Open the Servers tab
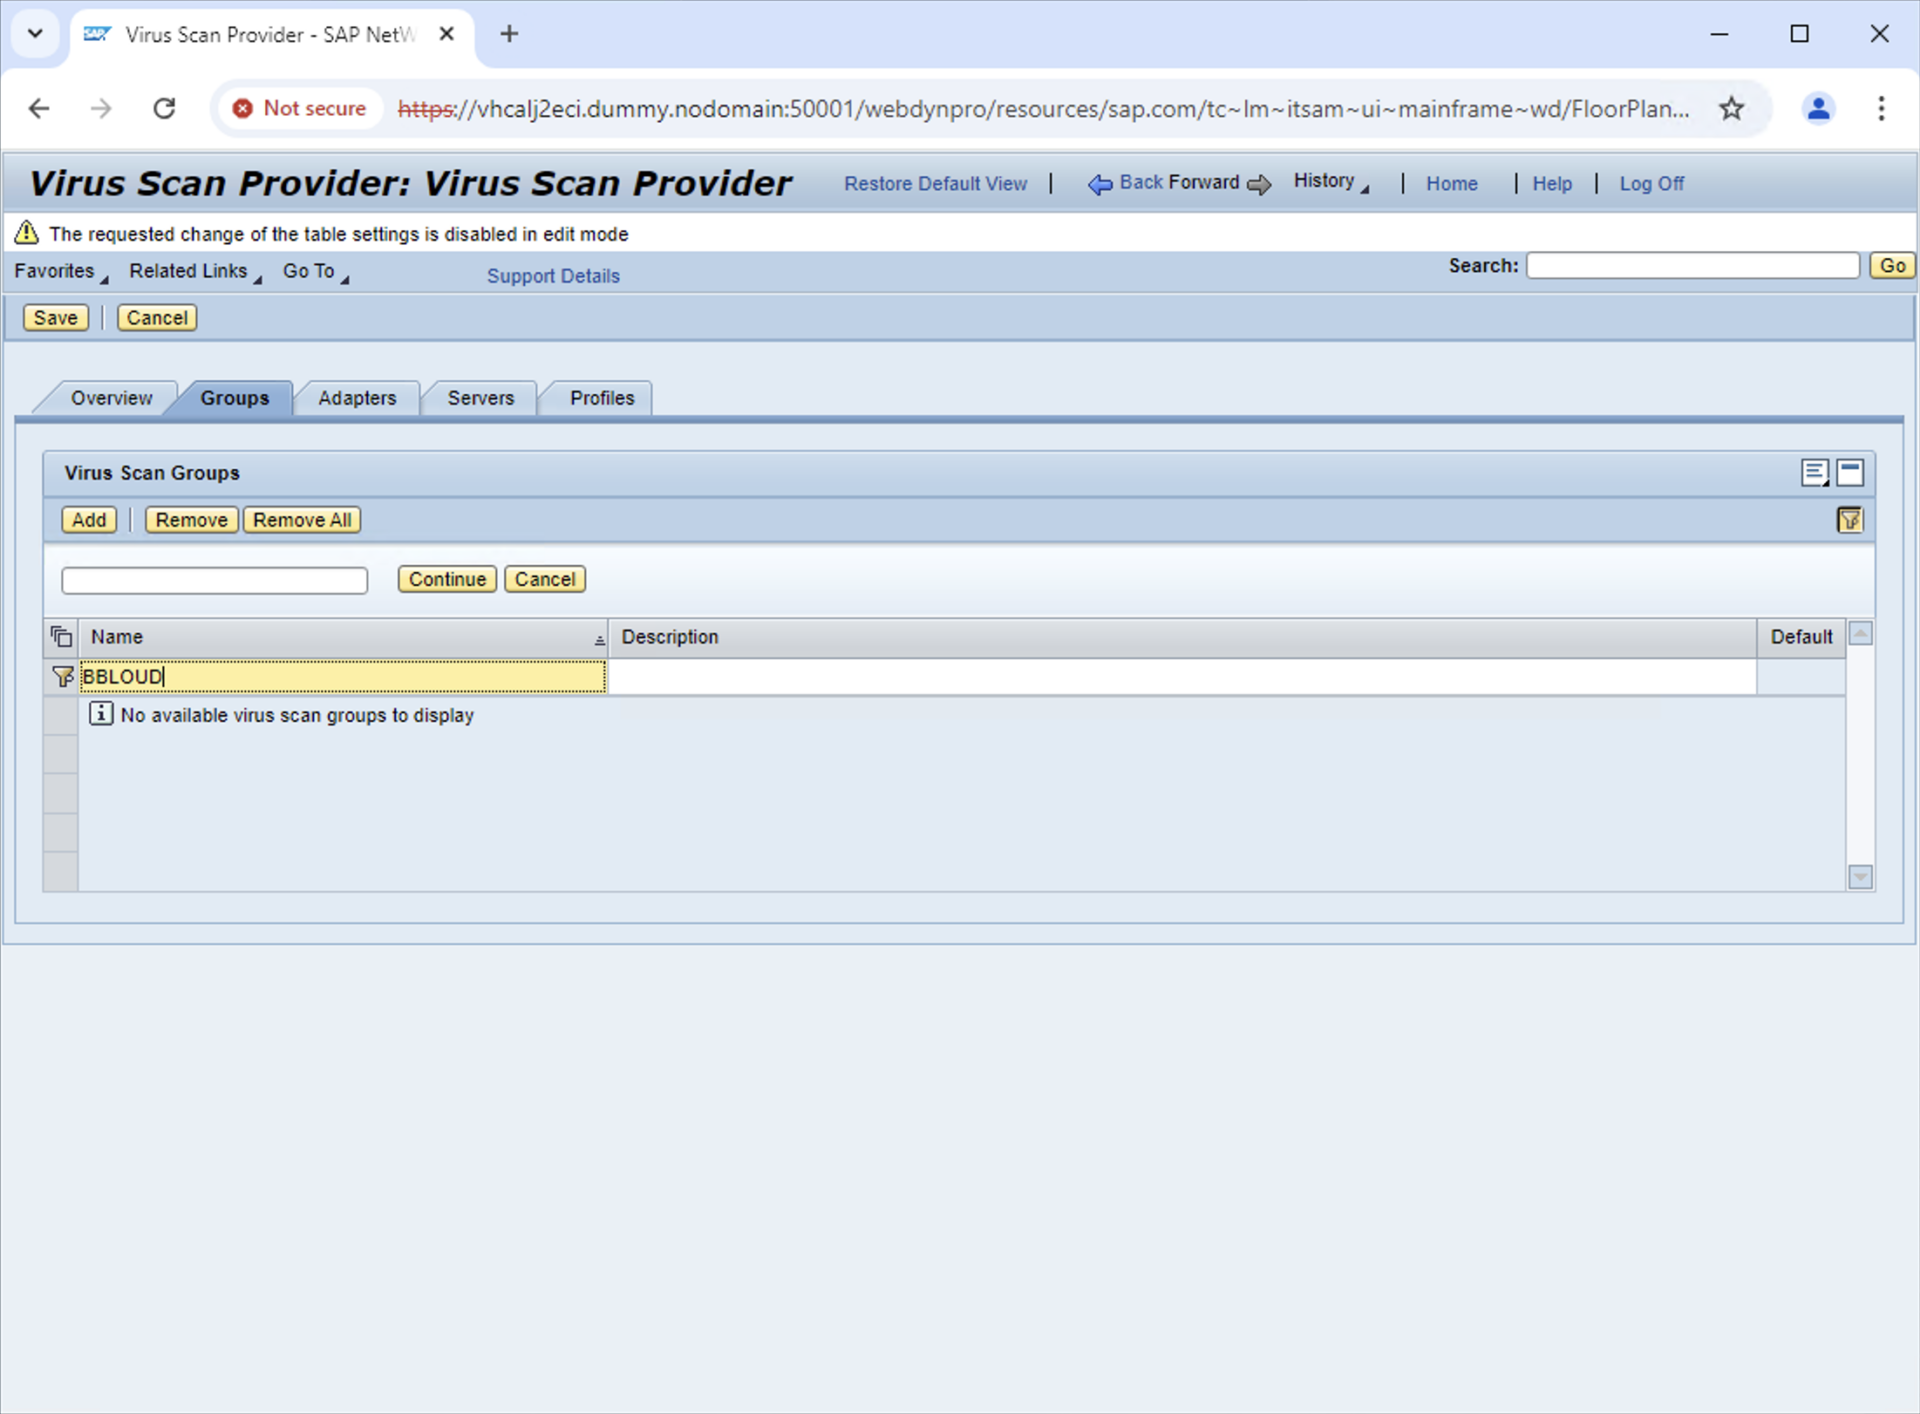Image resolution: width=1920 pixels, height=1414 pixels. 481,398
